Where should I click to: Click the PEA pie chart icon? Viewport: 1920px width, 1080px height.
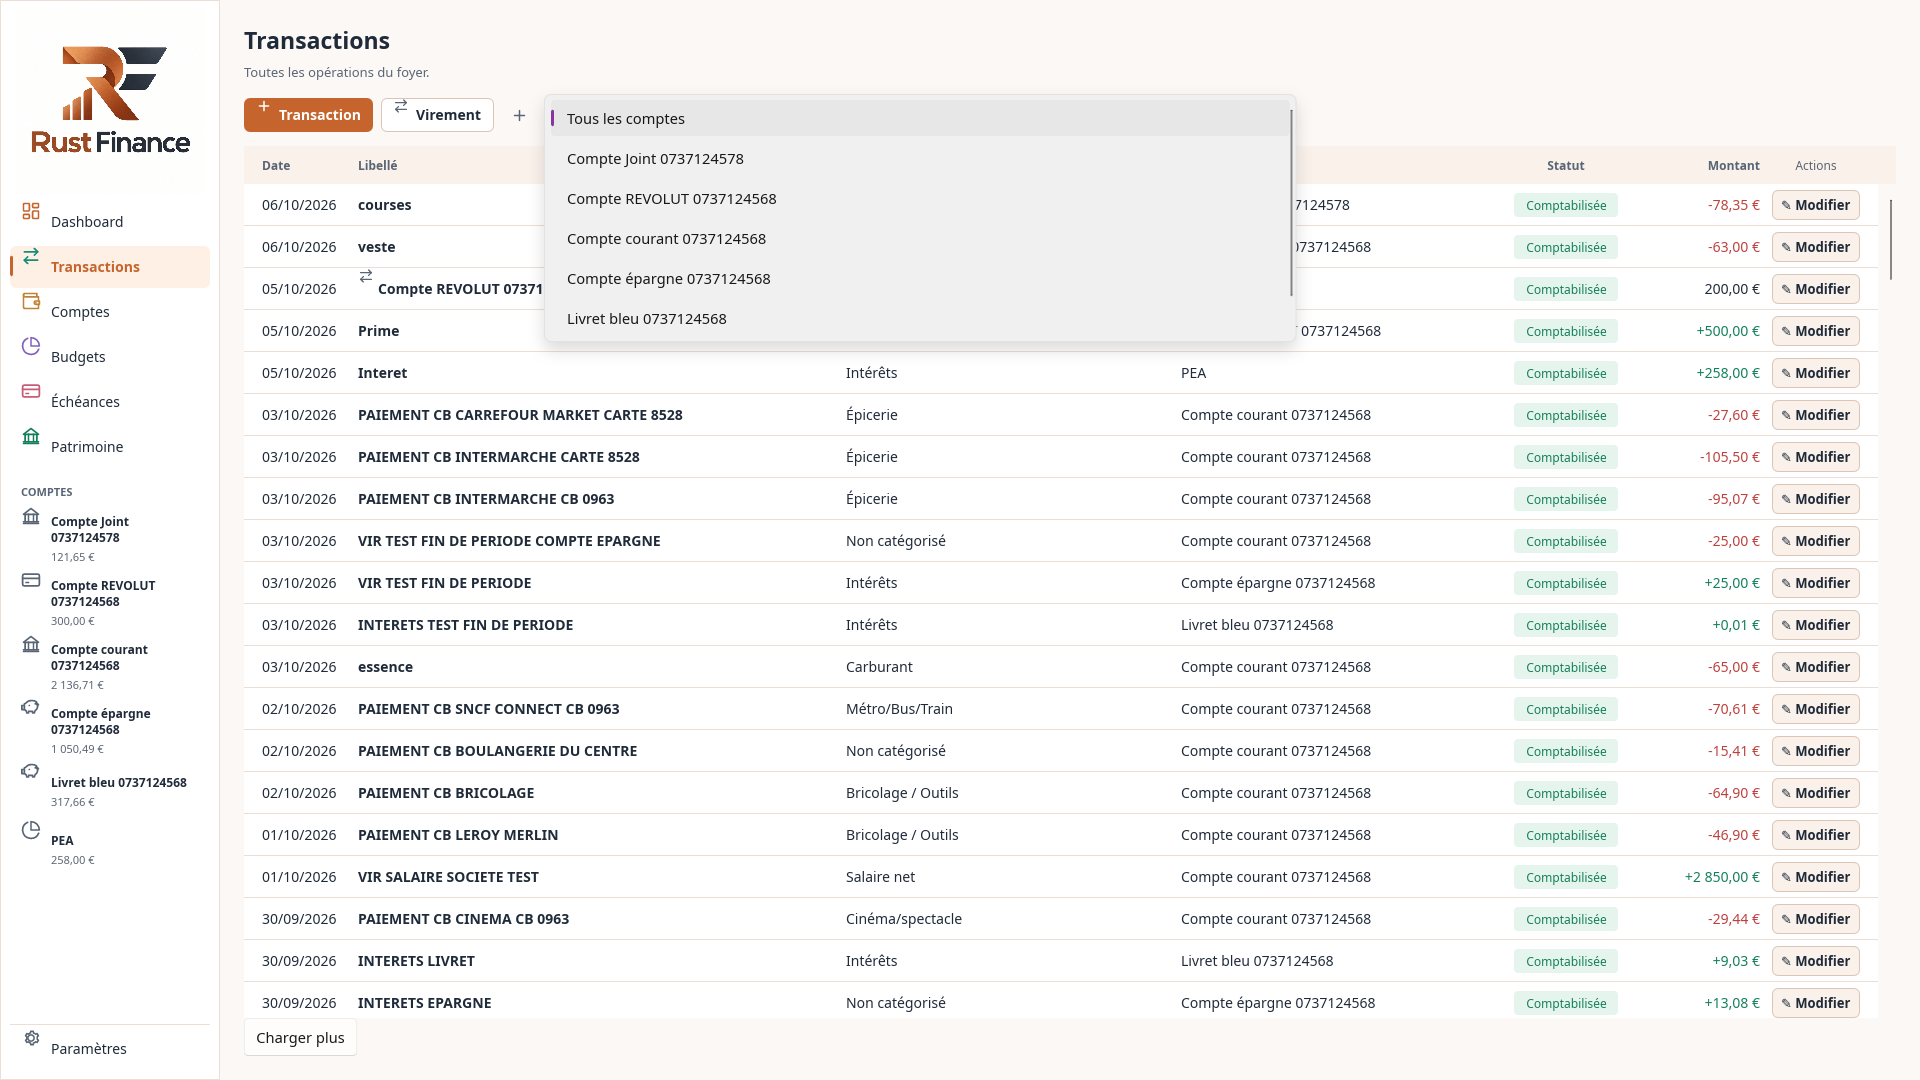(x=31, y=830)
